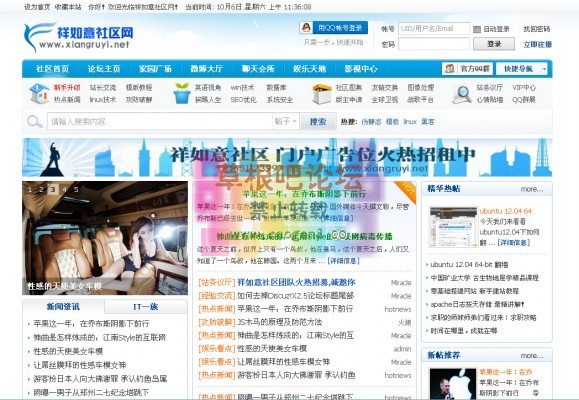Click the 登录 button
Viewport: 579px width, 400px height.
[494, 44]
